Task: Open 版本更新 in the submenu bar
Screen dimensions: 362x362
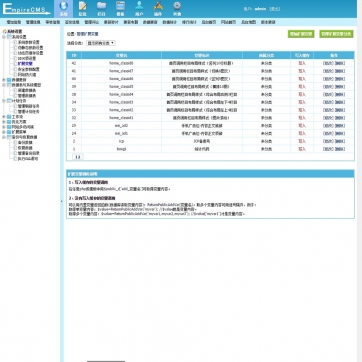Action: (x=268, y=22)
